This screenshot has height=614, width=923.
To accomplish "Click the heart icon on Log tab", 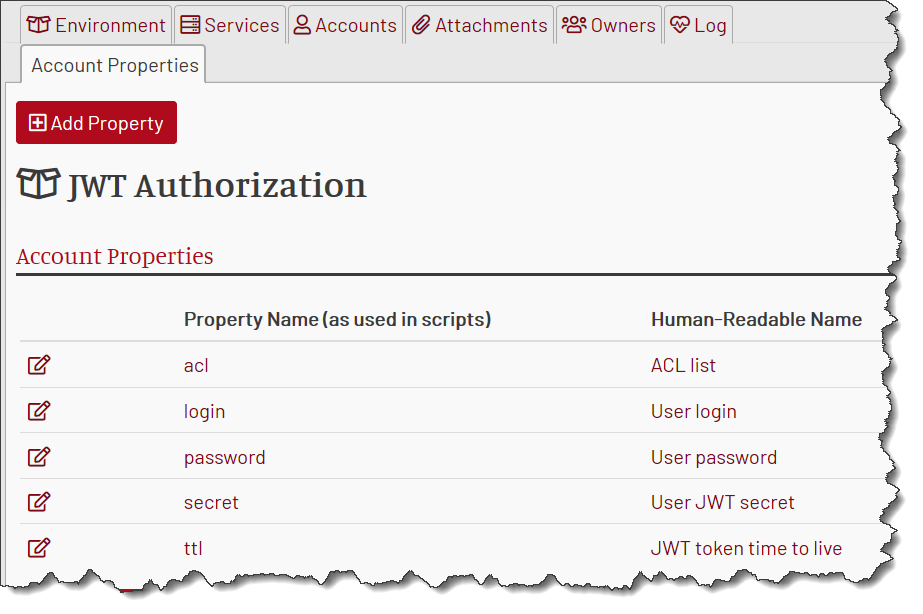I will (679, 25).
